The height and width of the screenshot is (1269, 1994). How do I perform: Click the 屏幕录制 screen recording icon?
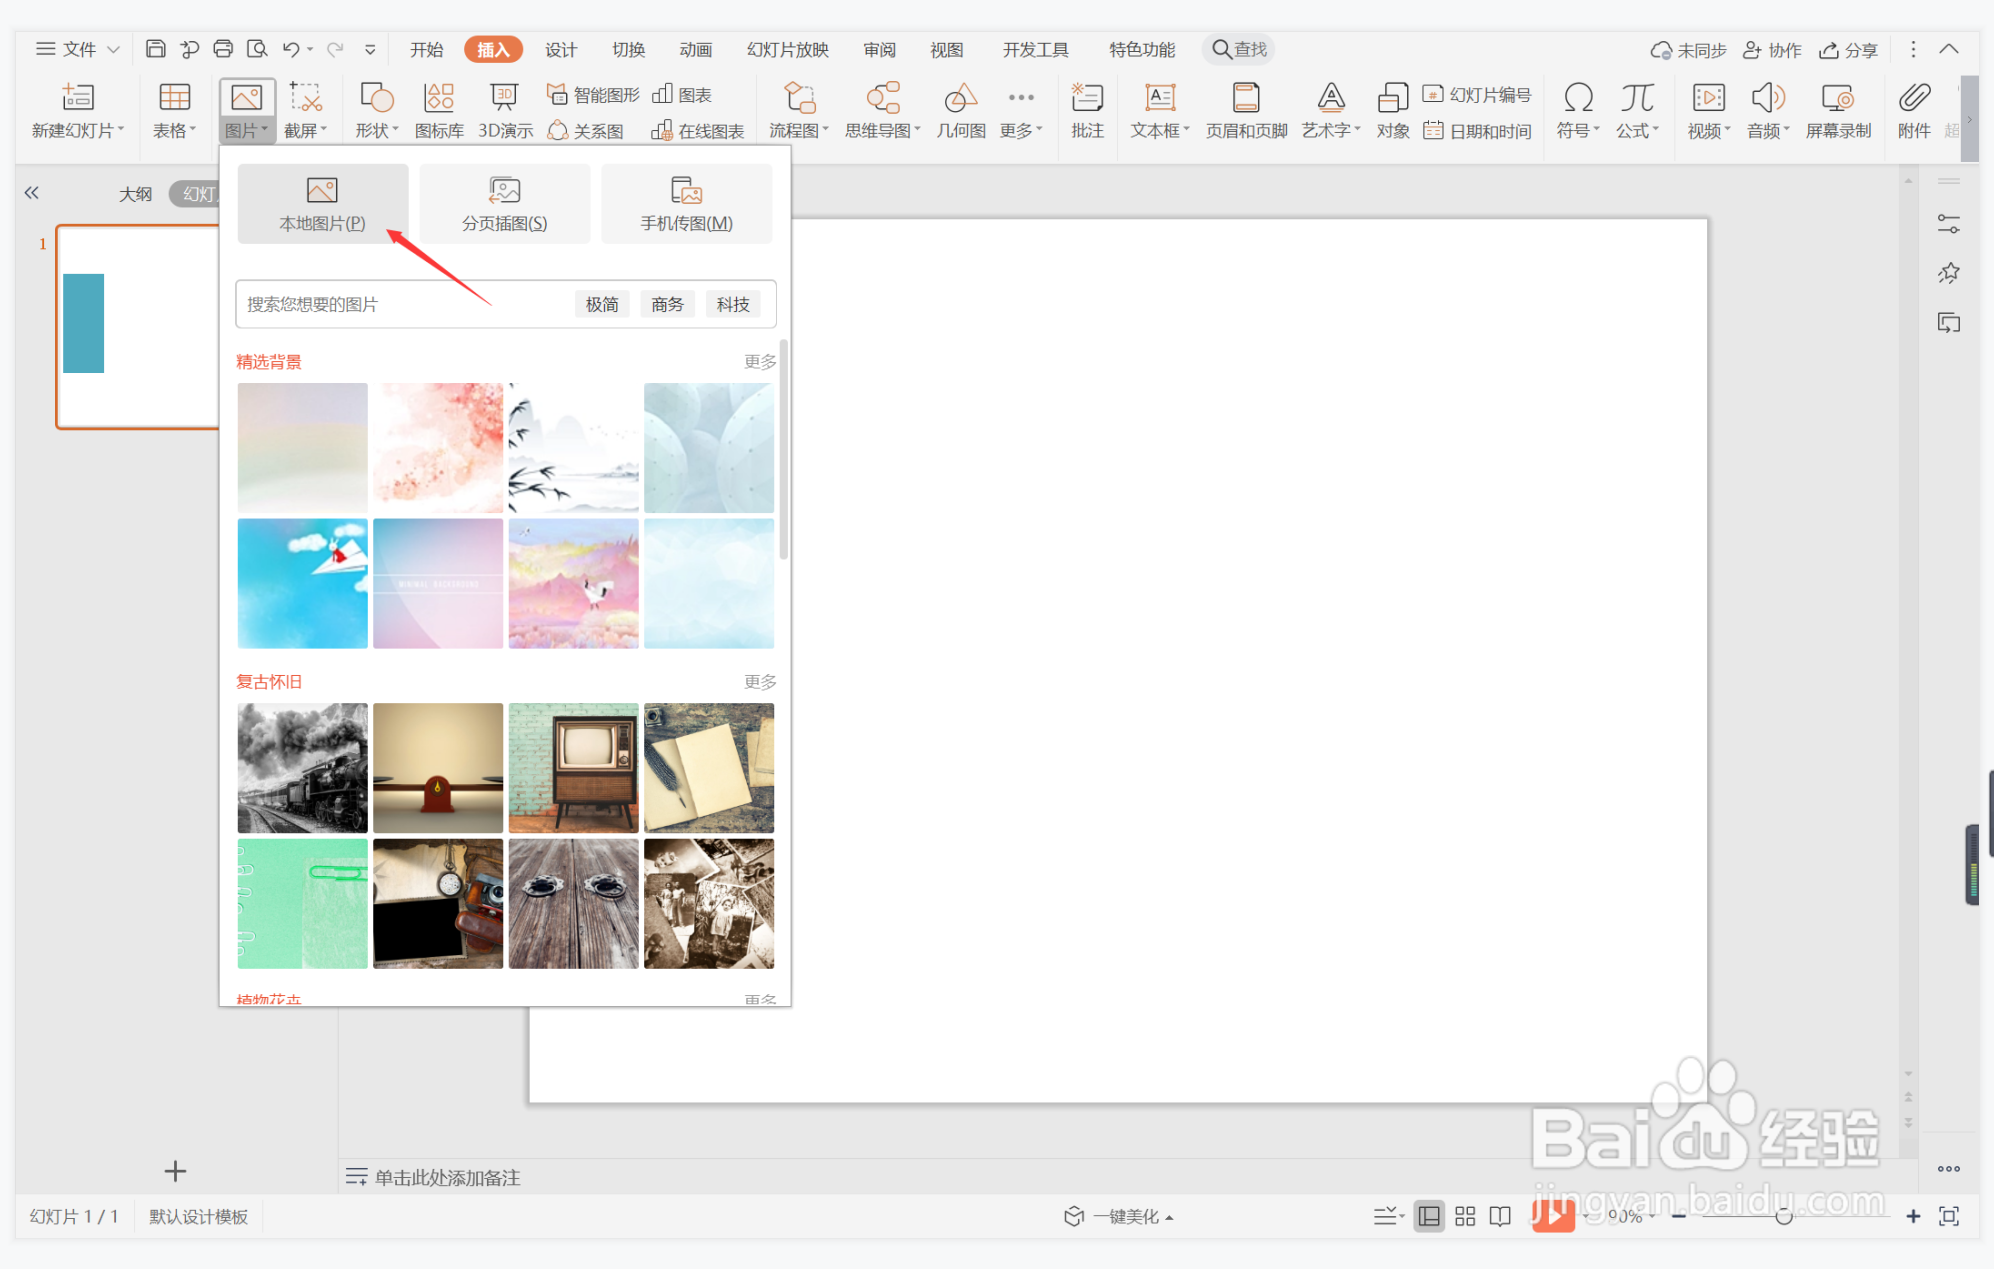coord(1837,110)
